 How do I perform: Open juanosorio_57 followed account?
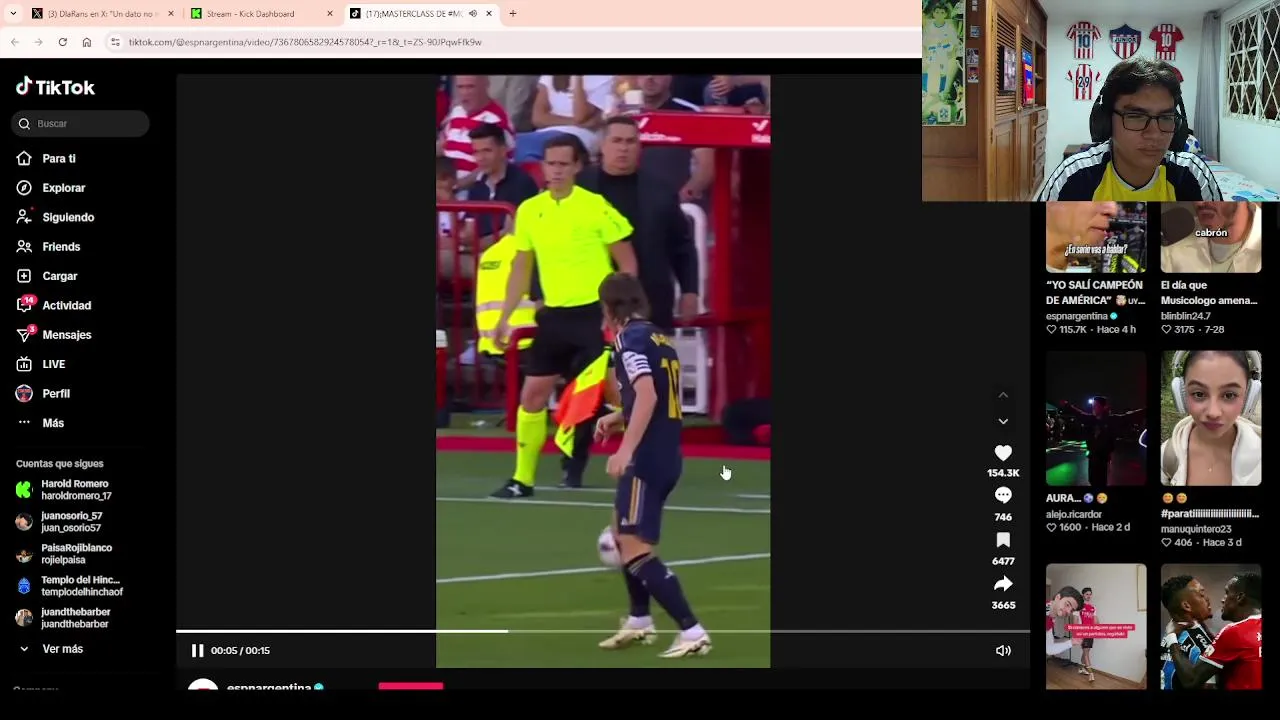59,522
